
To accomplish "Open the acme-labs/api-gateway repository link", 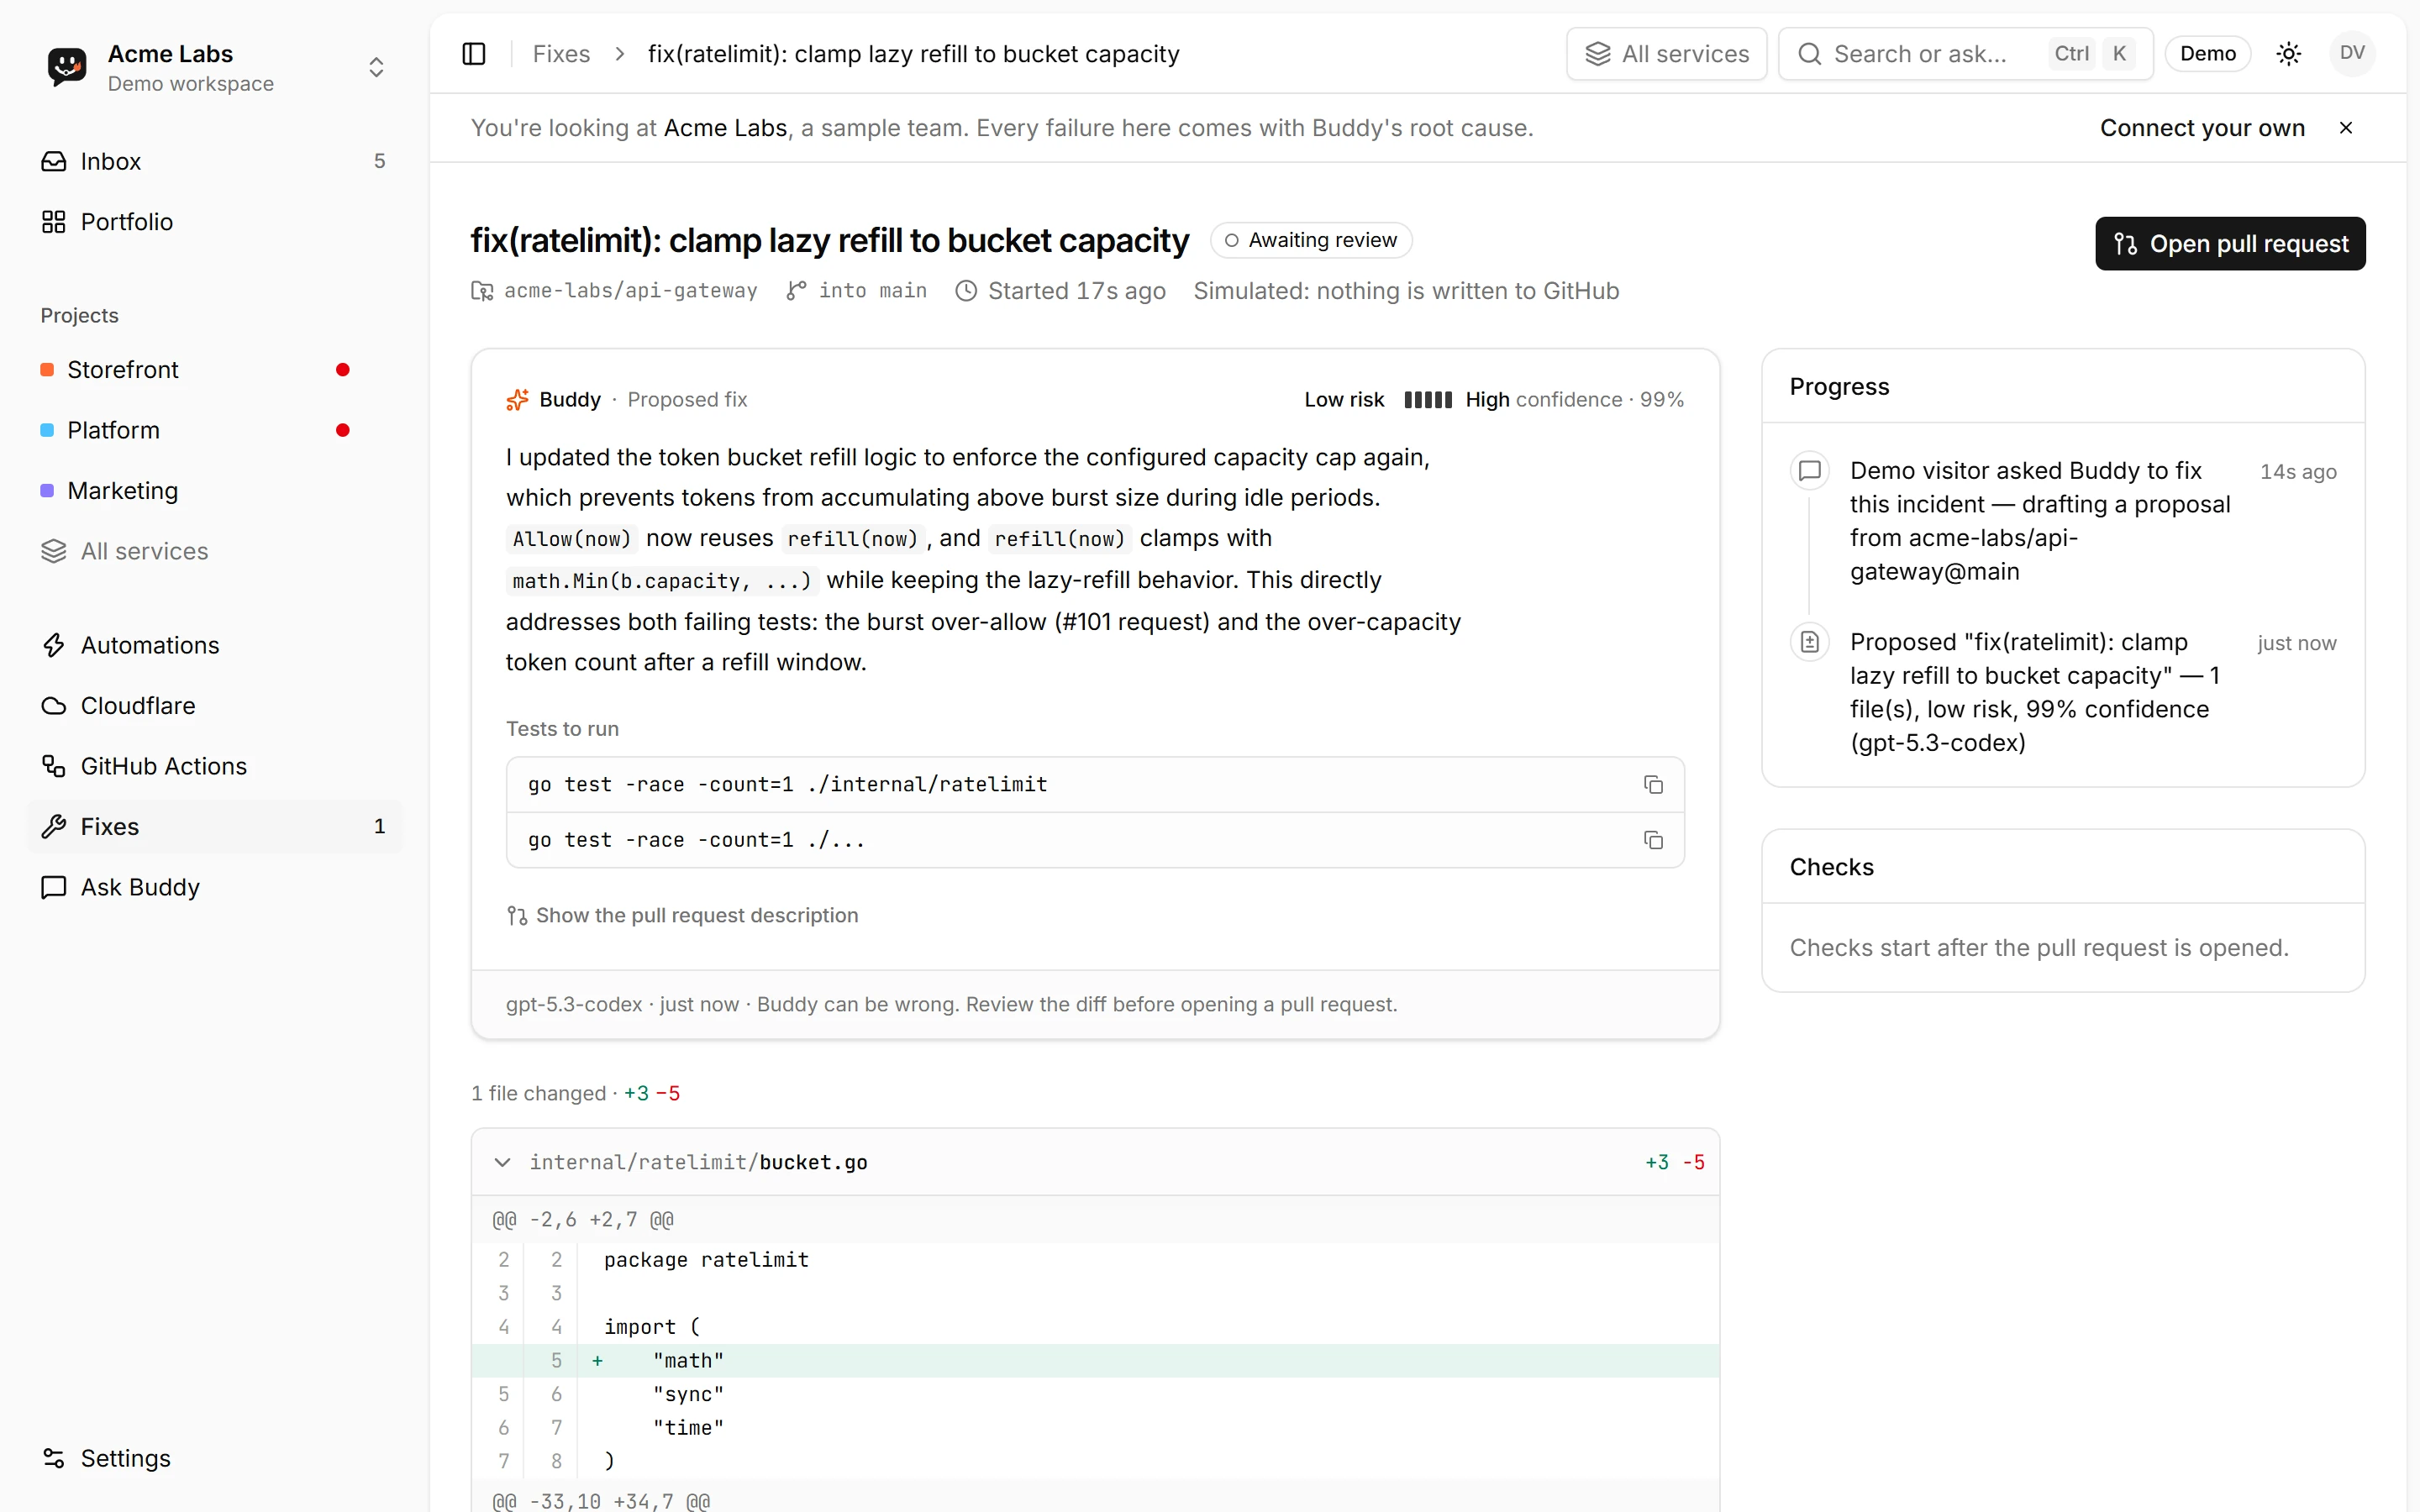I will click(x=615, y=291).
